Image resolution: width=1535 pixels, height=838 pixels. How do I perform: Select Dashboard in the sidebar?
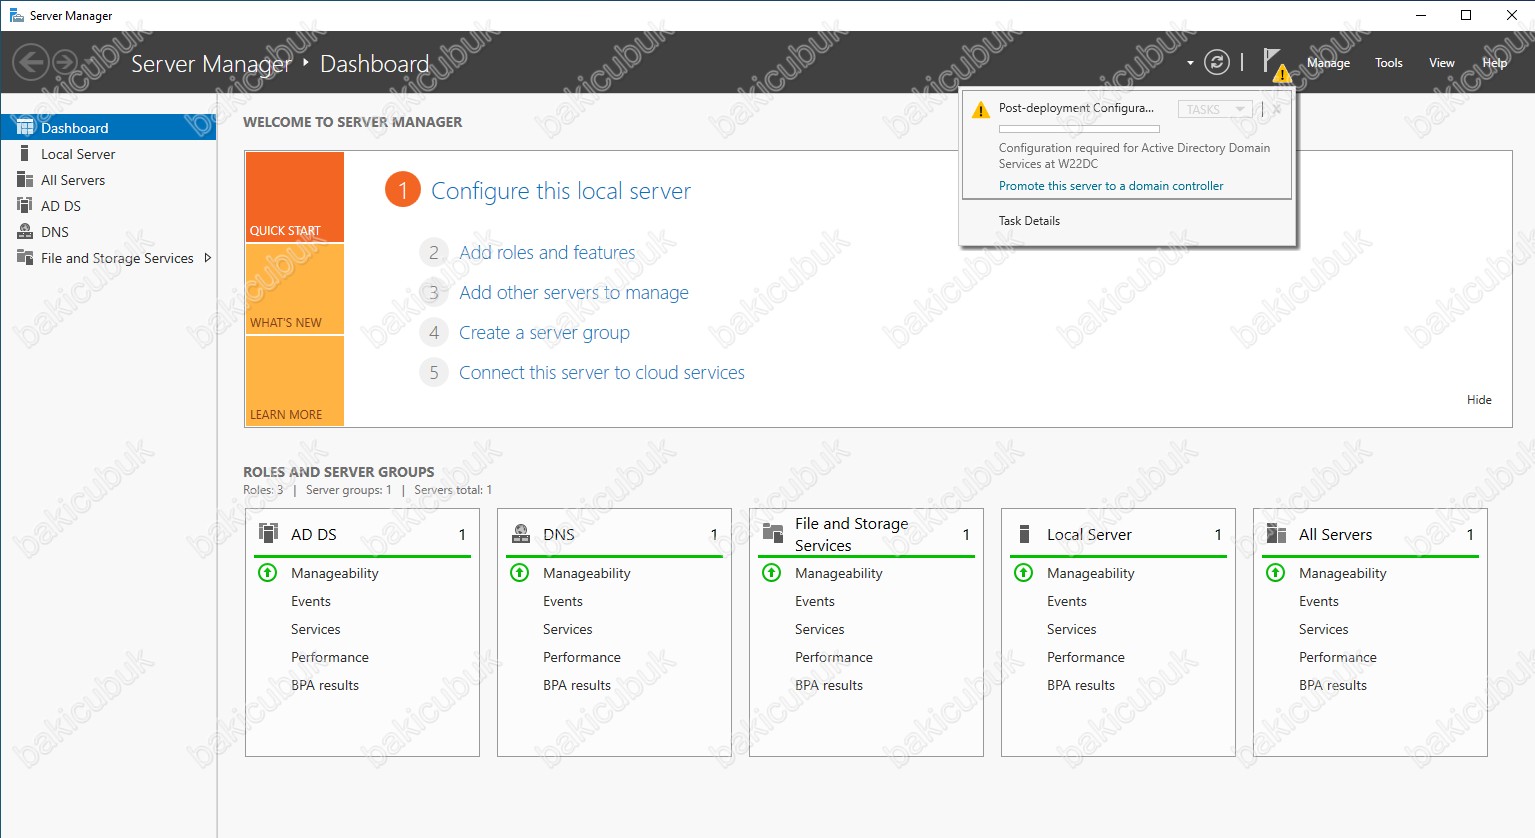click(x=108, y=128)
